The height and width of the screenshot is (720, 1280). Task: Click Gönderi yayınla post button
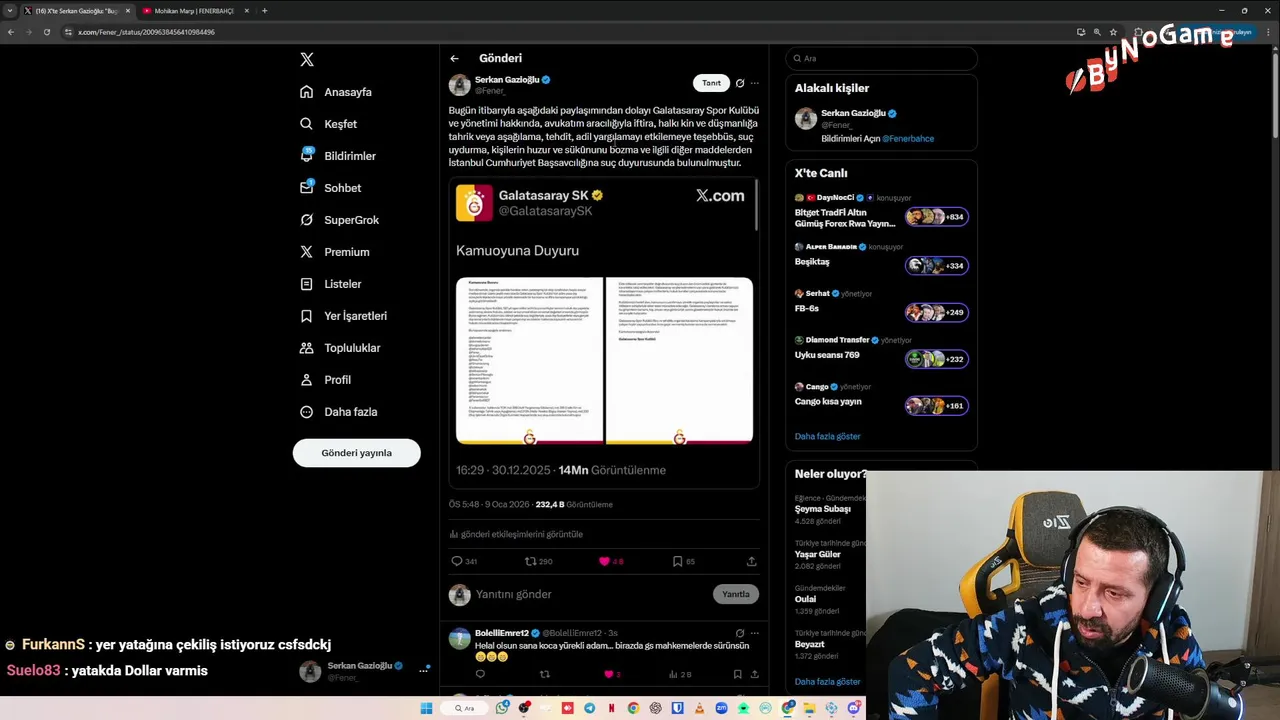[356, 453]
